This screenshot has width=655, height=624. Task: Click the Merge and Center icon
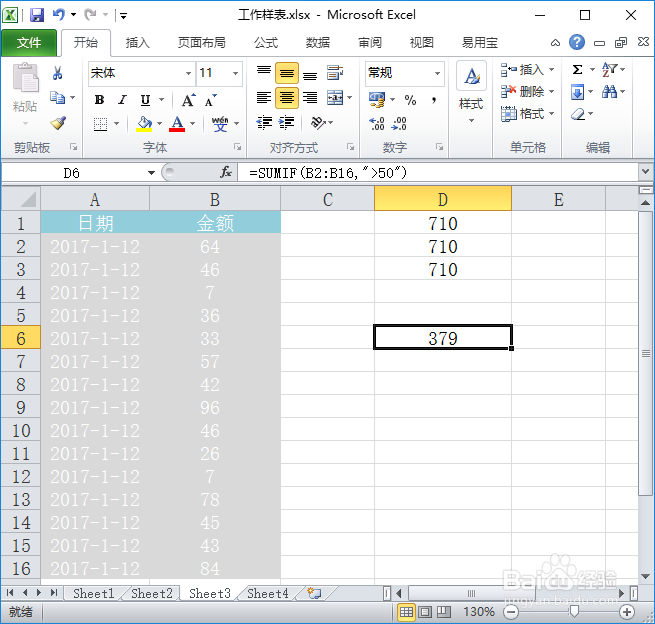(x=335, y=98)
